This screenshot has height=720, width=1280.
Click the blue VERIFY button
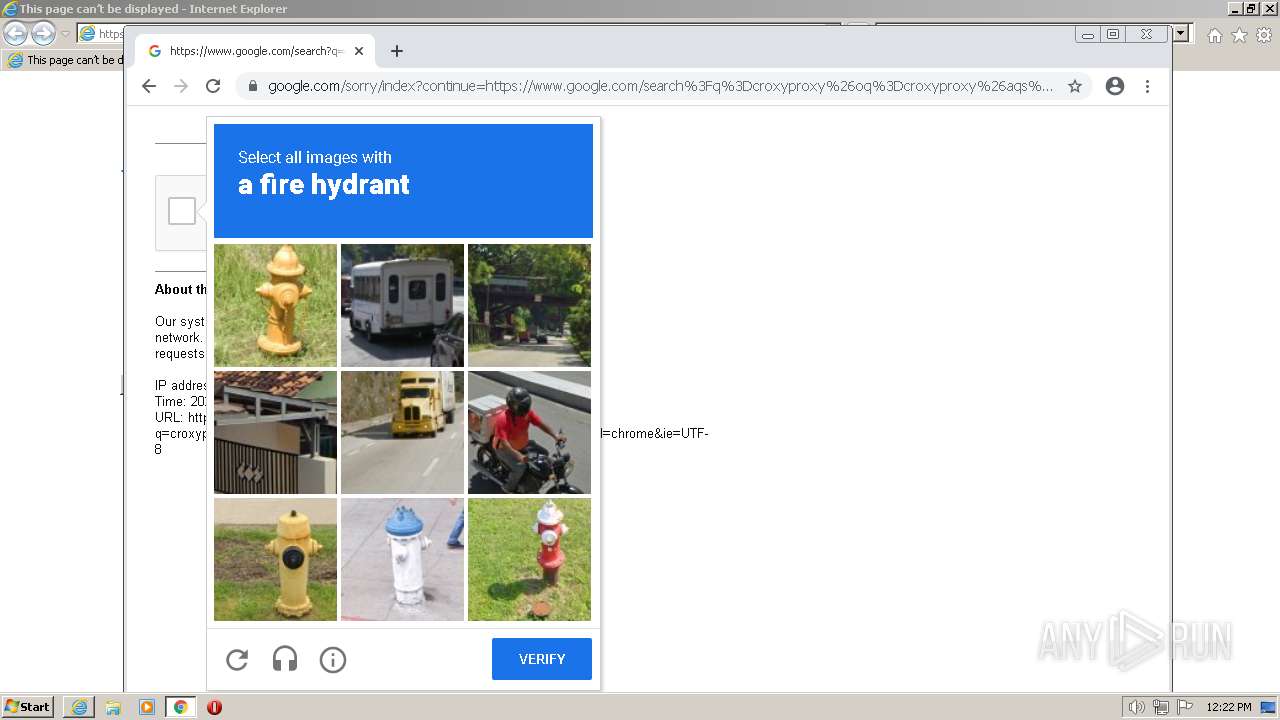pos(542,659)
